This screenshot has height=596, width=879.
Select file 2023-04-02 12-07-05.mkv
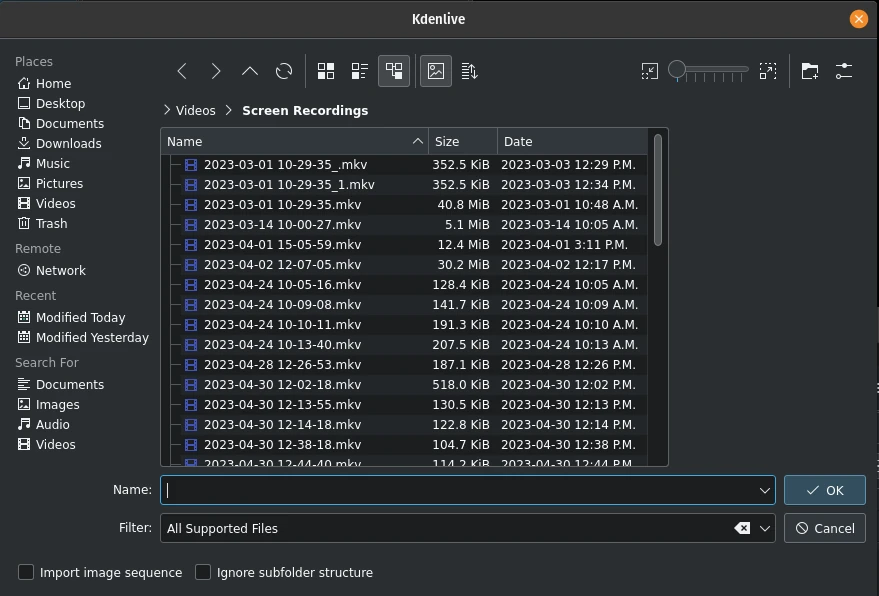click(x=283, y=265)
